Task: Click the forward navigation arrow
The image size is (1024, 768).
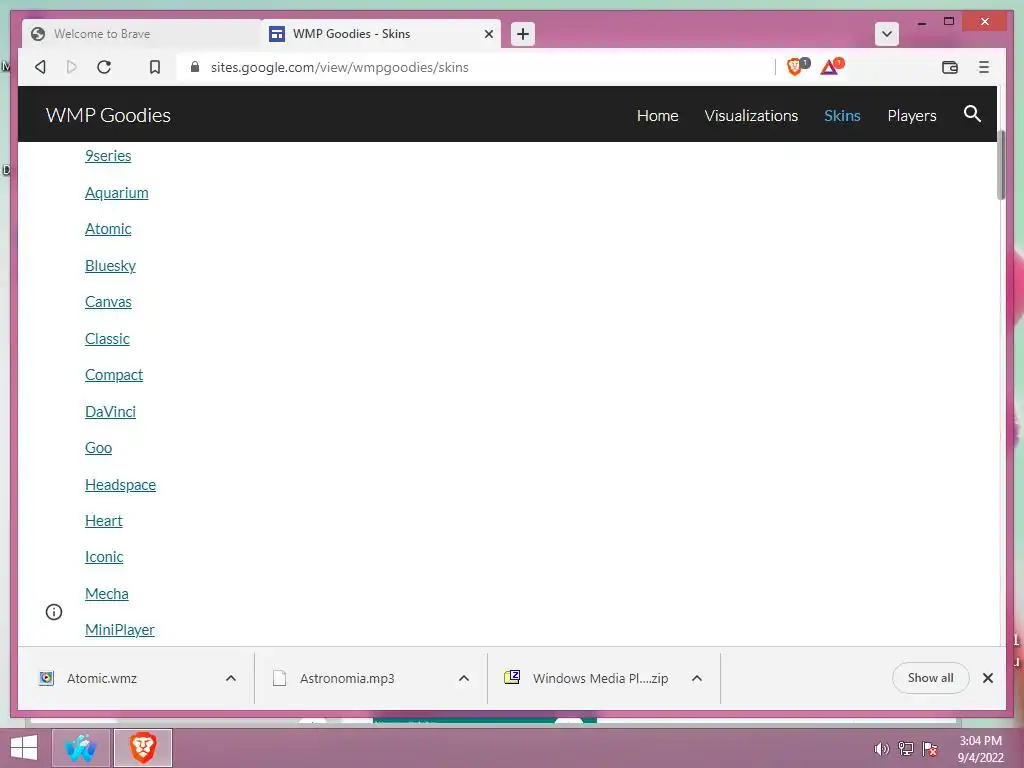Action: click(x=72, y=67)
